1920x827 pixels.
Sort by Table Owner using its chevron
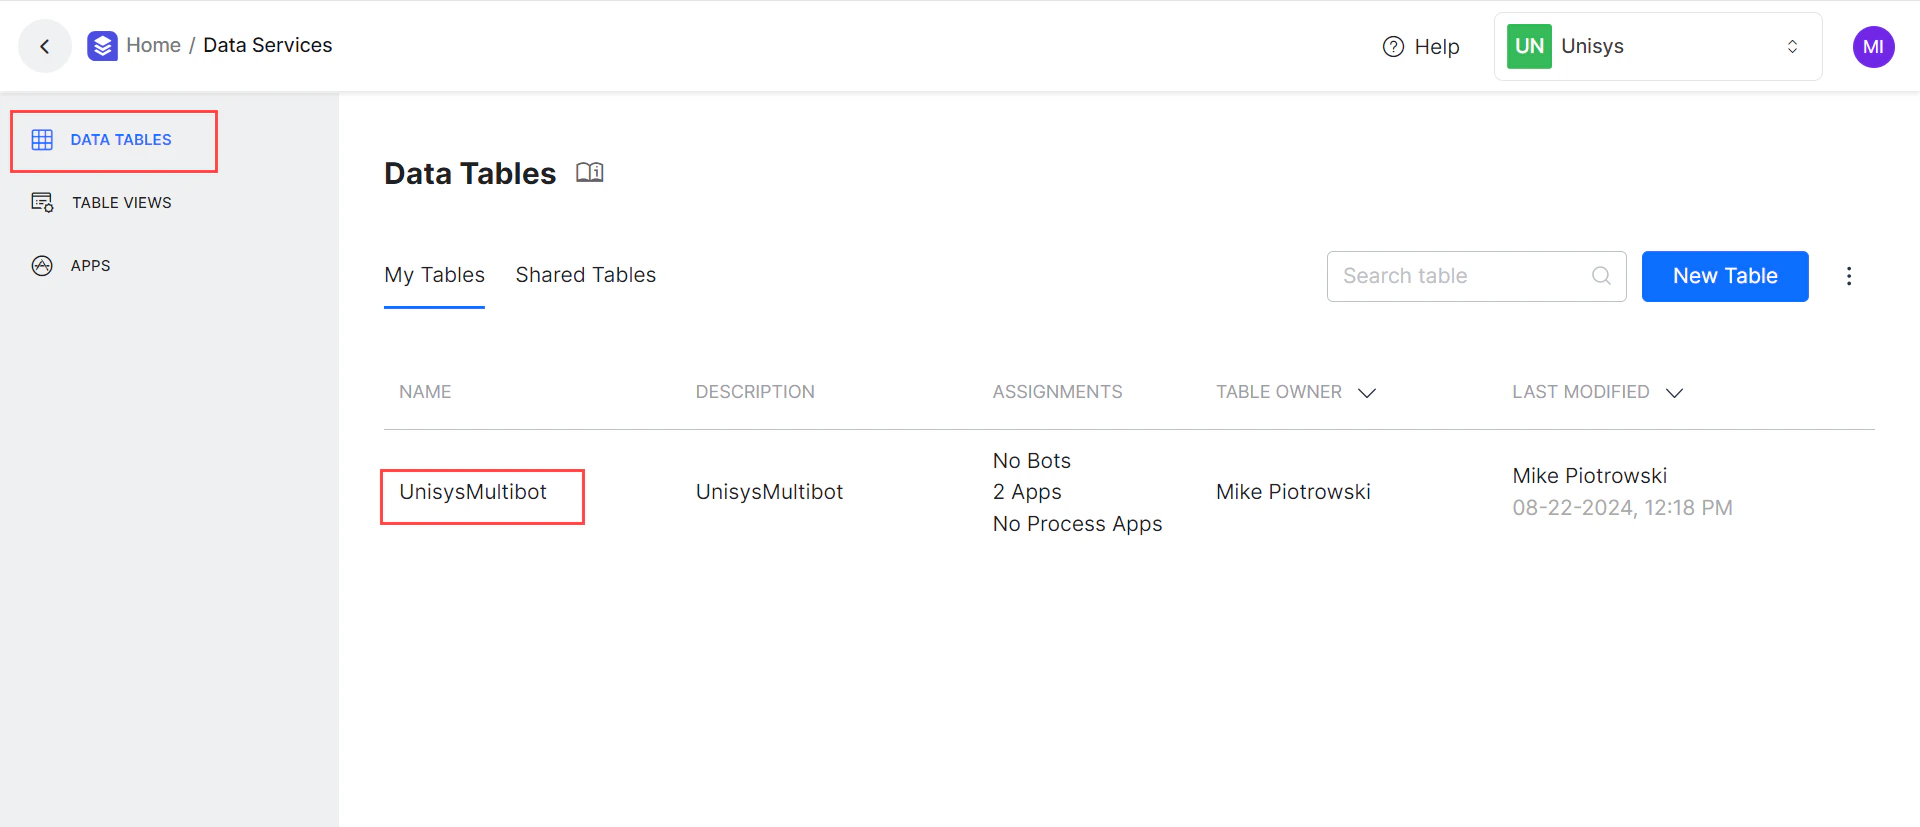1367,393
